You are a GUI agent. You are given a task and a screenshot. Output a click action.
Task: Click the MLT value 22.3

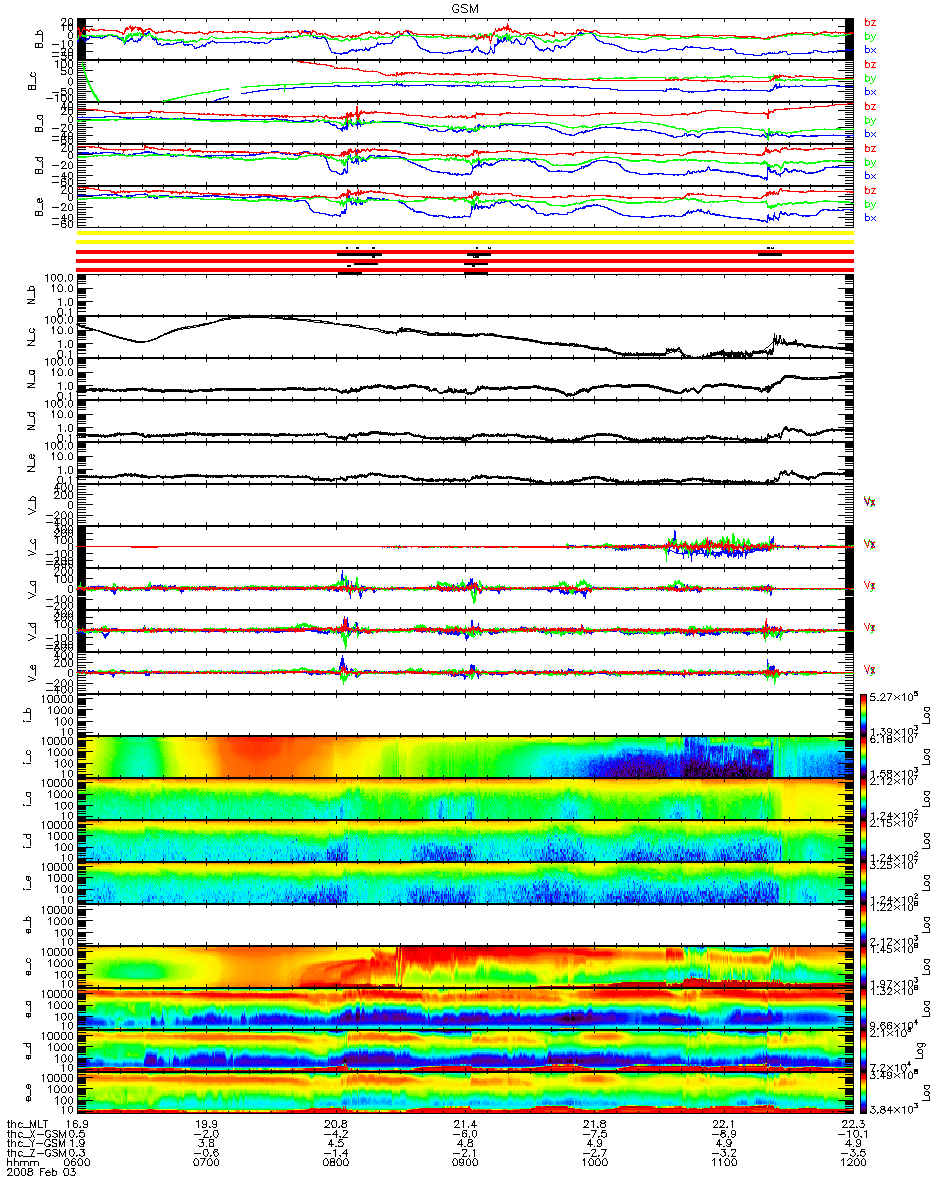(852, 1122)
